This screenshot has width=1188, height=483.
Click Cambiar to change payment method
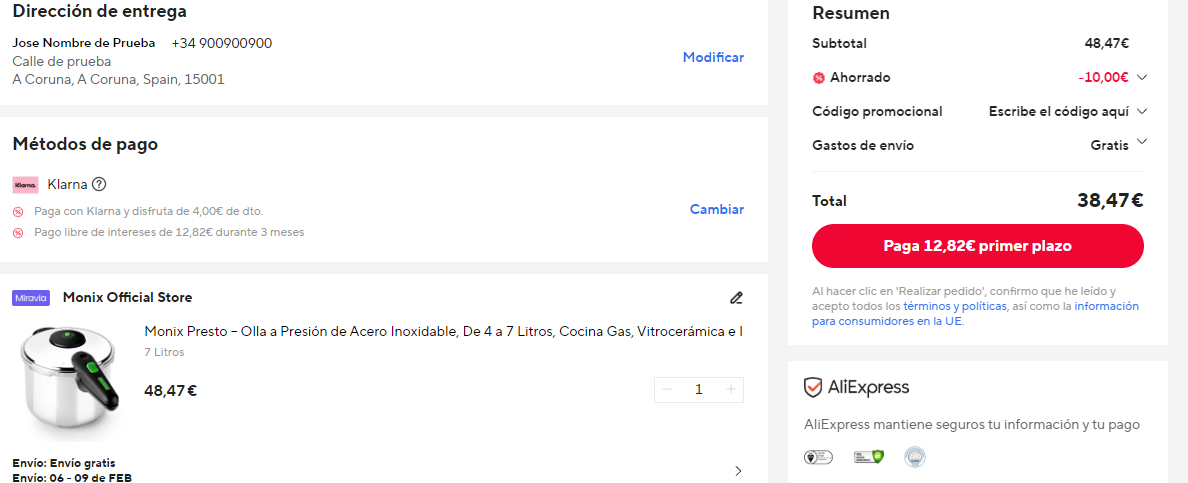[x=717, y=209]
